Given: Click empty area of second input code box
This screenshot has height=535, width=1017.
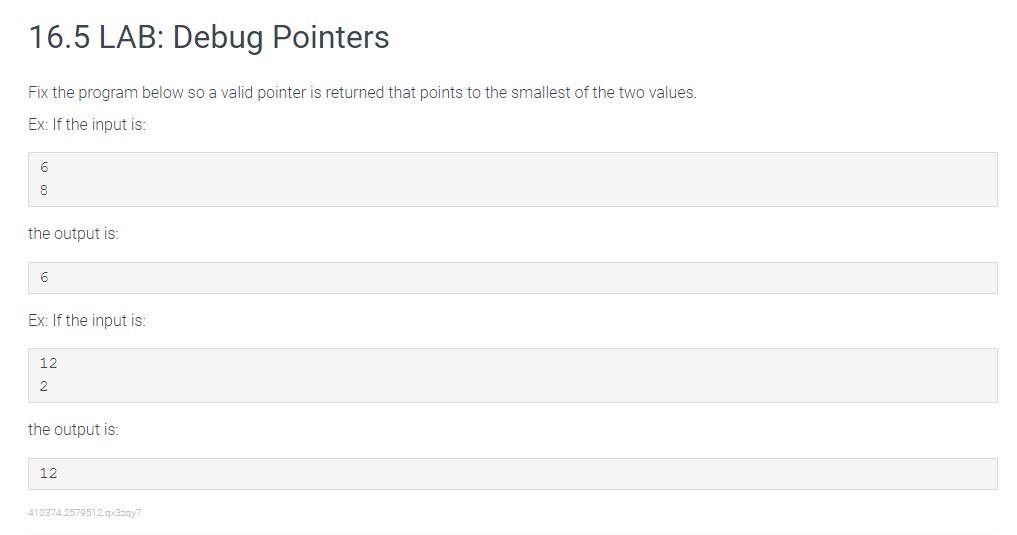Looking at the screenshot, I should pyautogui.click(x=519, y=375).
